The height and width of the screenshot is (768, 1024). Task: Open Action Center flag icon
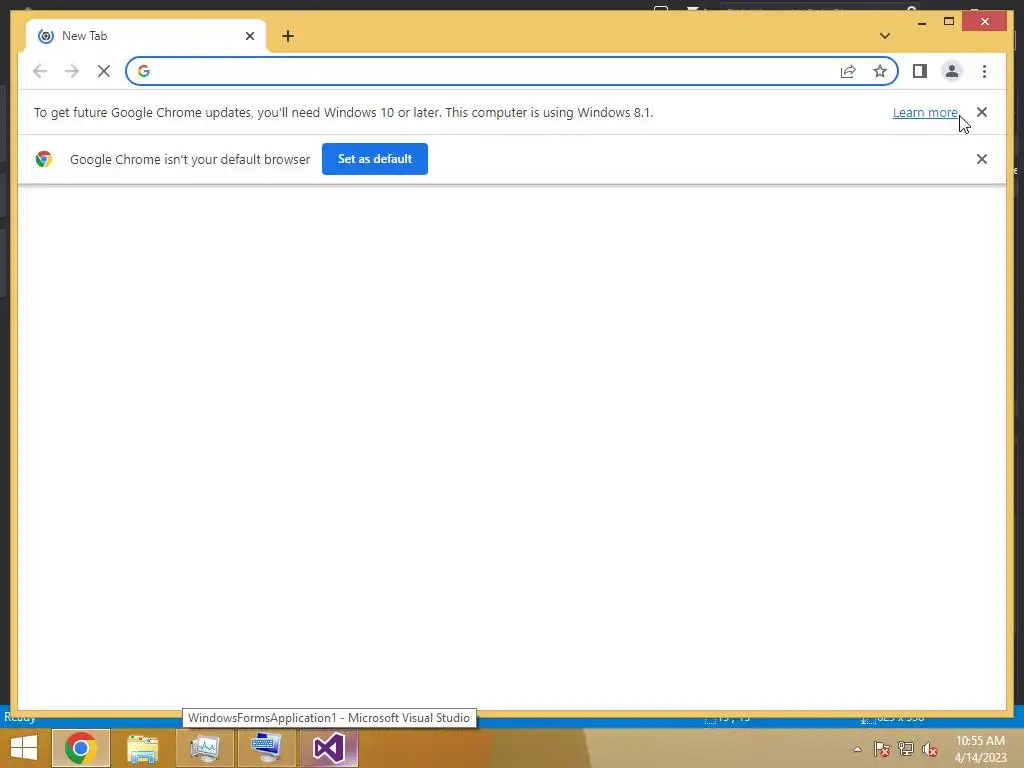pos(882,749)
